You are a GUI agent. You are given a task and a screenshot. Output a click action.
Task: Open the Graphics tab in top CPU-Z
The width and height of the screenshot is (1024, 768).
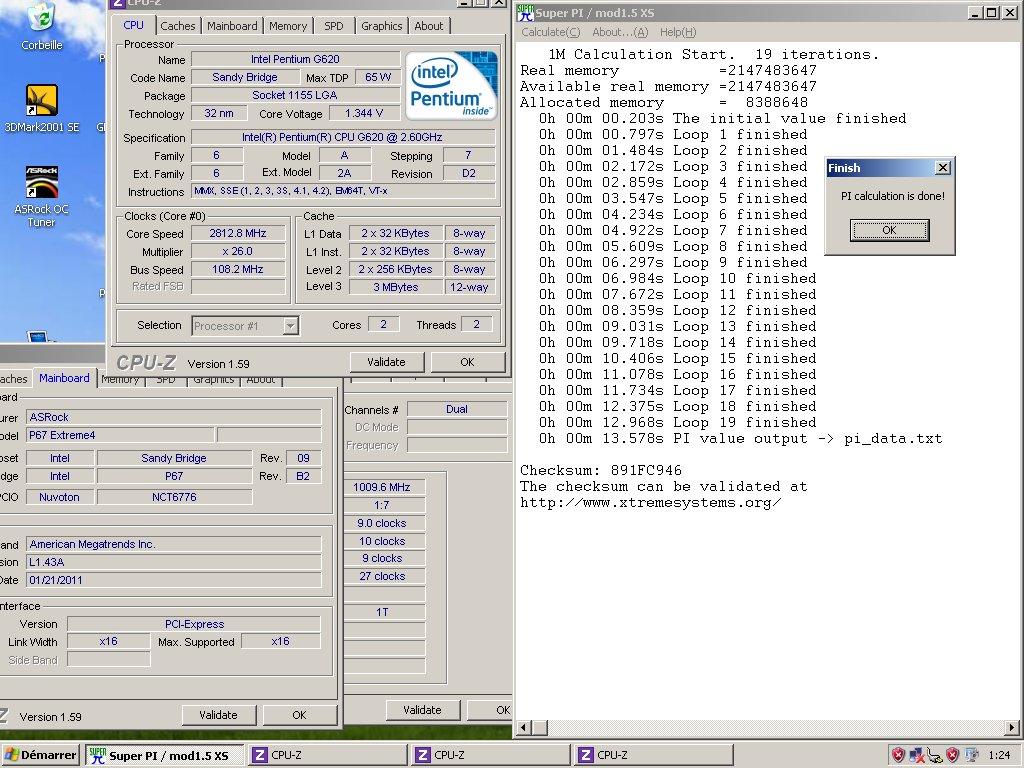(381, 26)
